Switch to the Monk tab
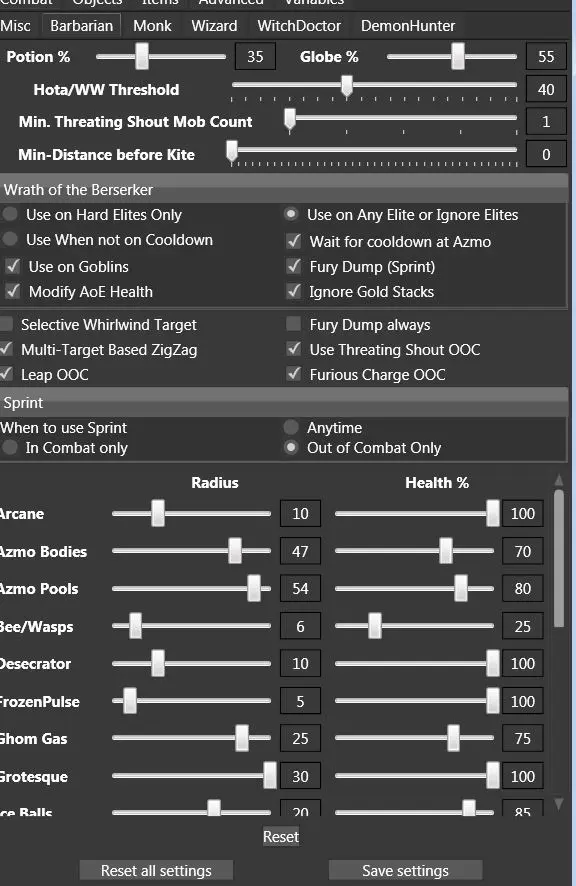This screenshot has width=576, height=886. pyautogui.click(x=152, y=25)
